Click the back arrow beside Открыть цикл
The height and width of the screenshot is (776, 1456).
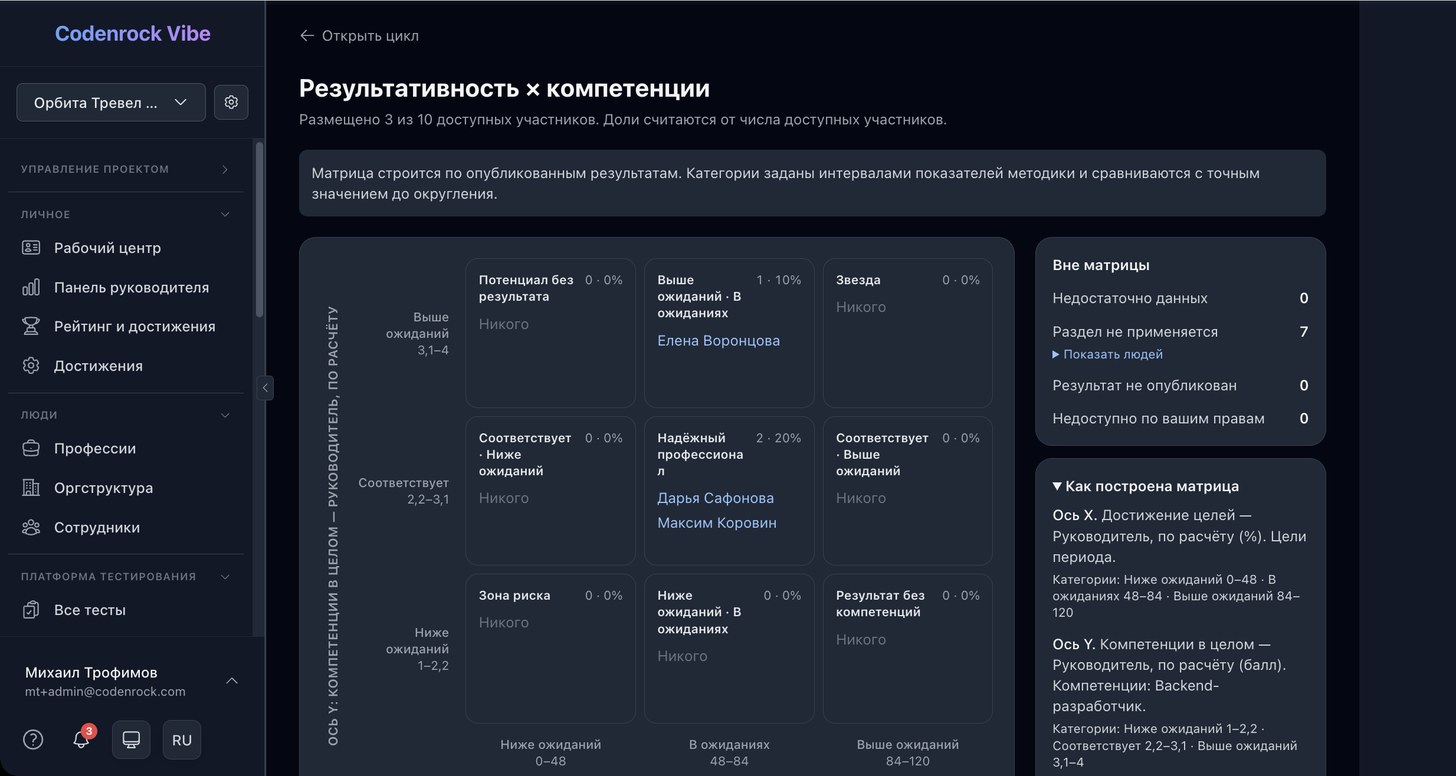(307, 36)
